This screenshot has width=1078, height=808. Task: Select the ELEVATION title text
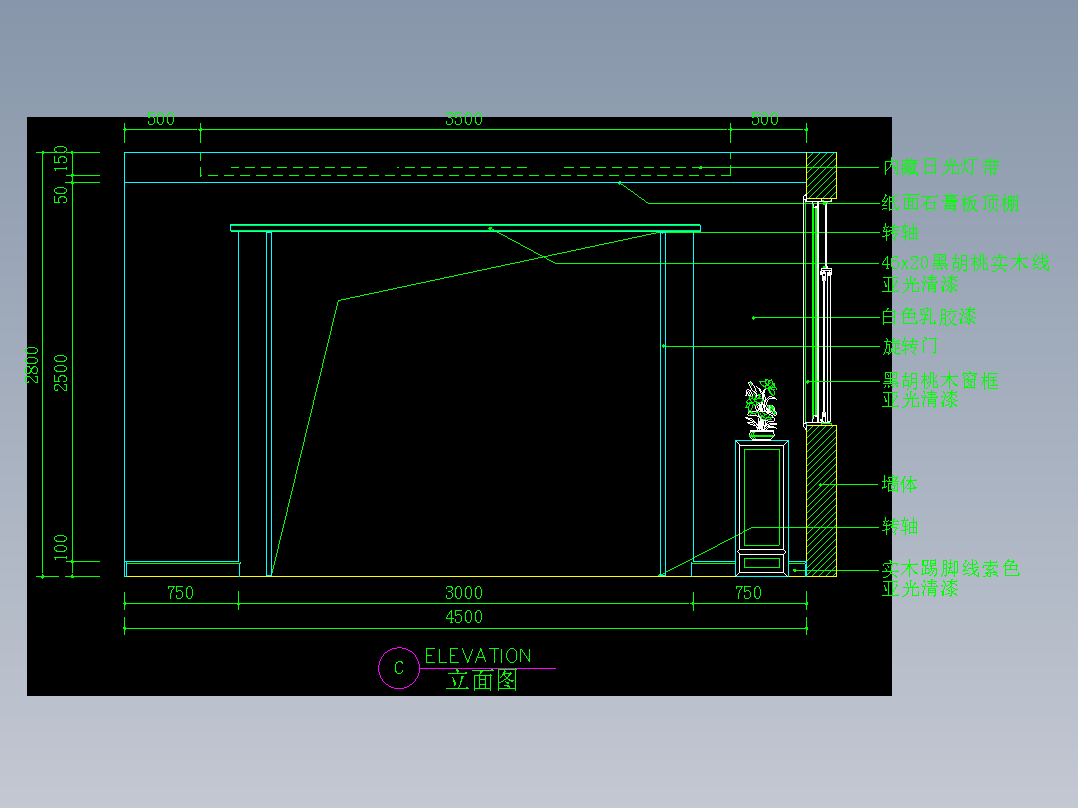point(478,656)
